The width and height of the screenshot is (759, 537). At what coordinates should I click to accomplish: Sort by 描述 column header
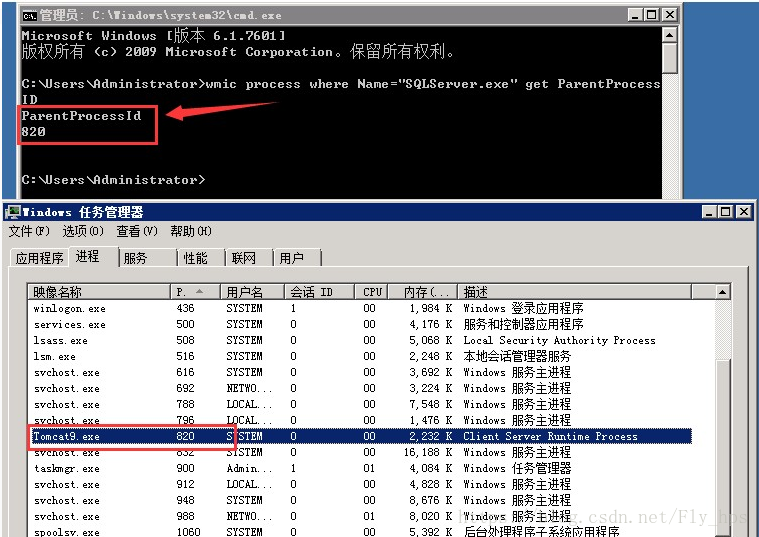(x=575, y=292)
